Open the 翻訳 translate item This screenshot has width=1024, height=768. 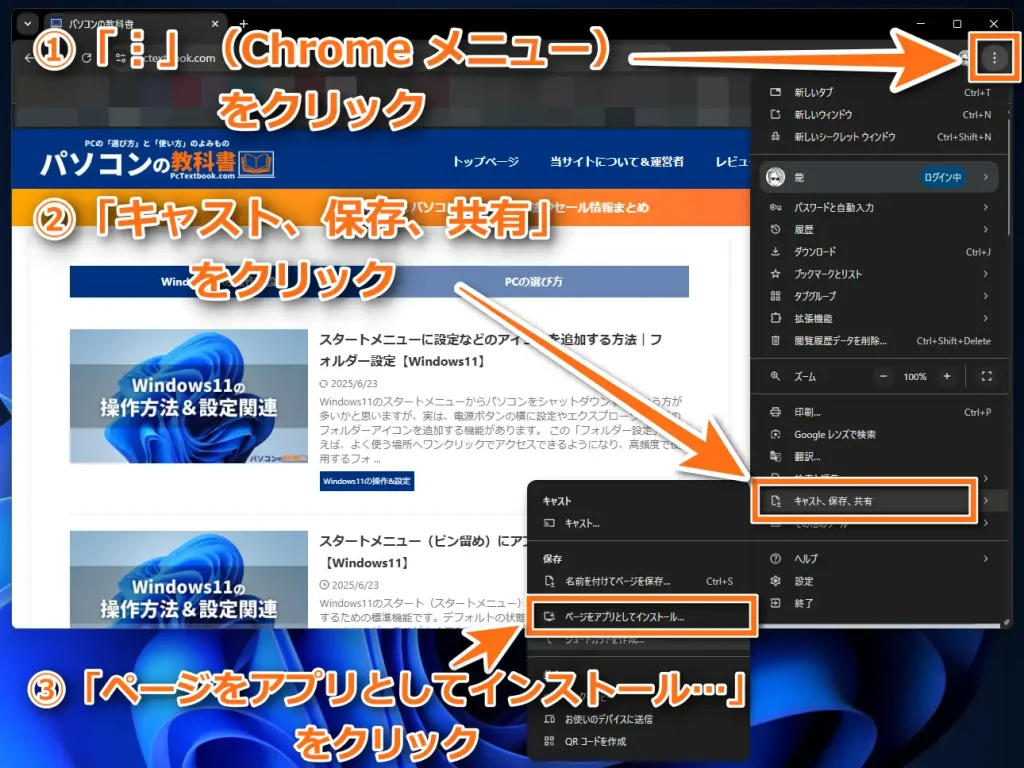click(x=880, y=456)
